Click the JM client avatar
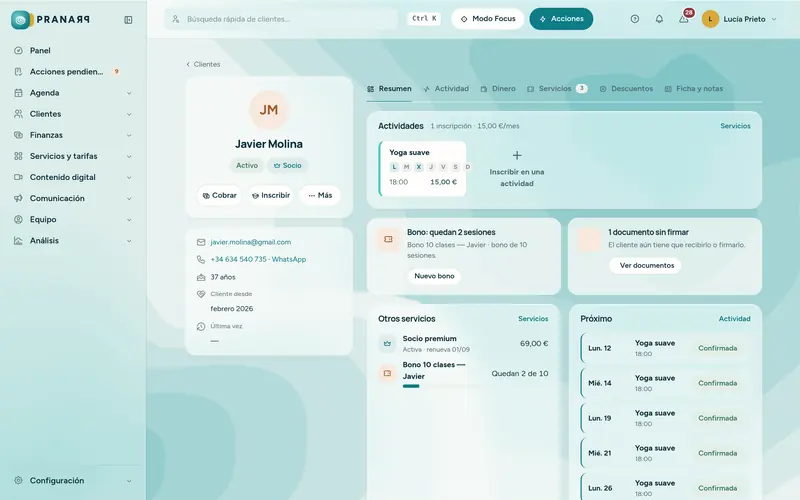Viewport: 800px width, 500px height. click(x=269, y=110)
